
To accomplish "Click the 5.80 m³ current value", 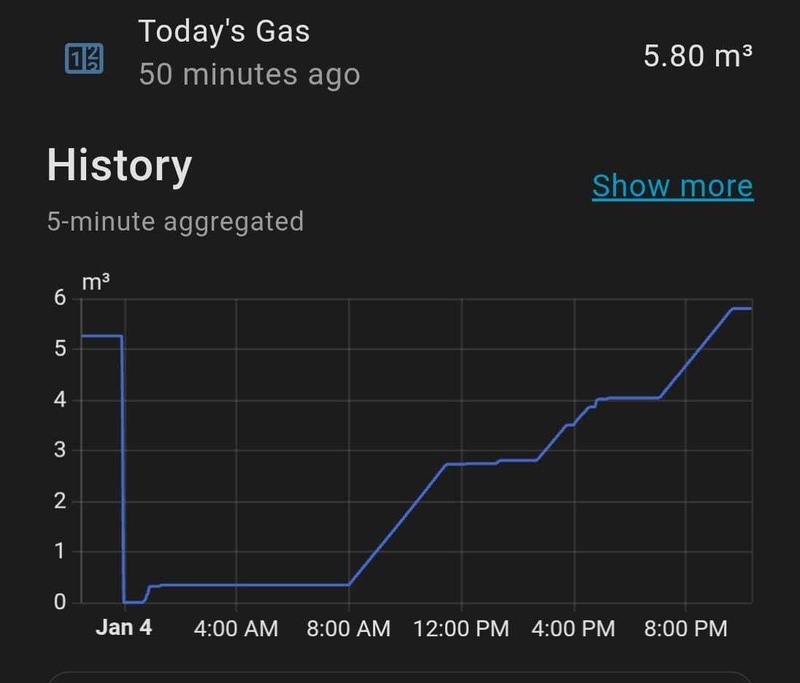I will click(x=697, y=56).
